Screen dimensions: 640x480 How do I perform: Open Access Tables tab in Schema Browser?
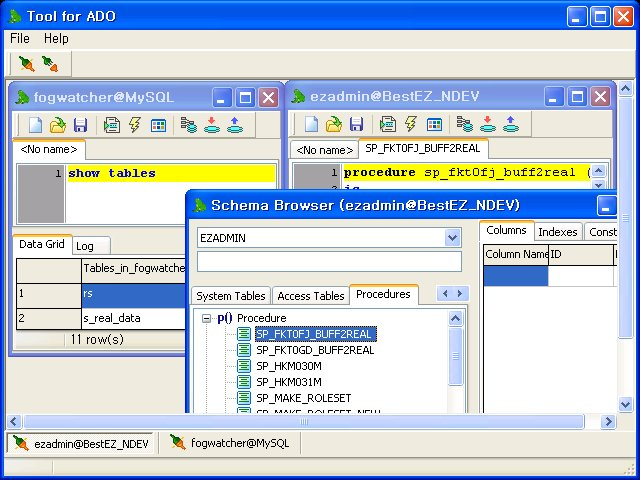[311, 296]
